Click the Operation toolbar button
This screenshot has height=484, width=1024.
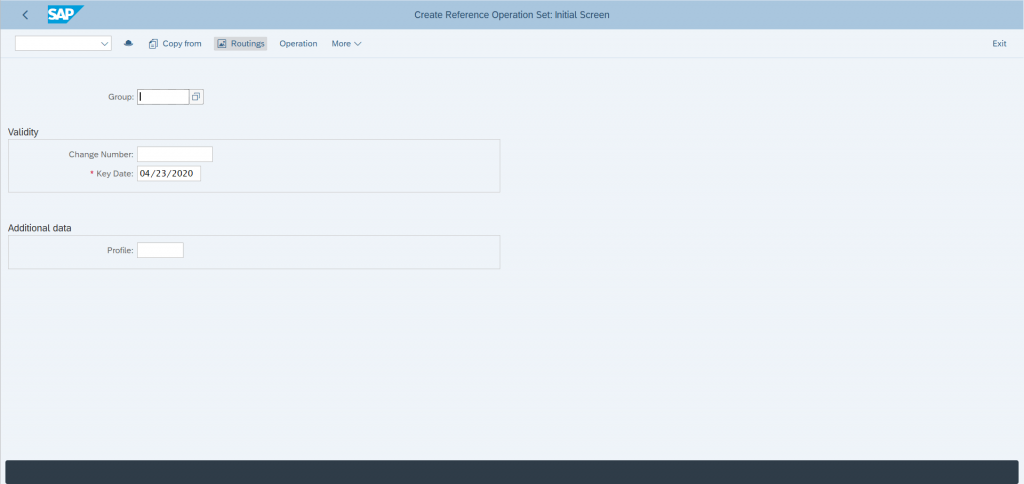pos(298,44)
